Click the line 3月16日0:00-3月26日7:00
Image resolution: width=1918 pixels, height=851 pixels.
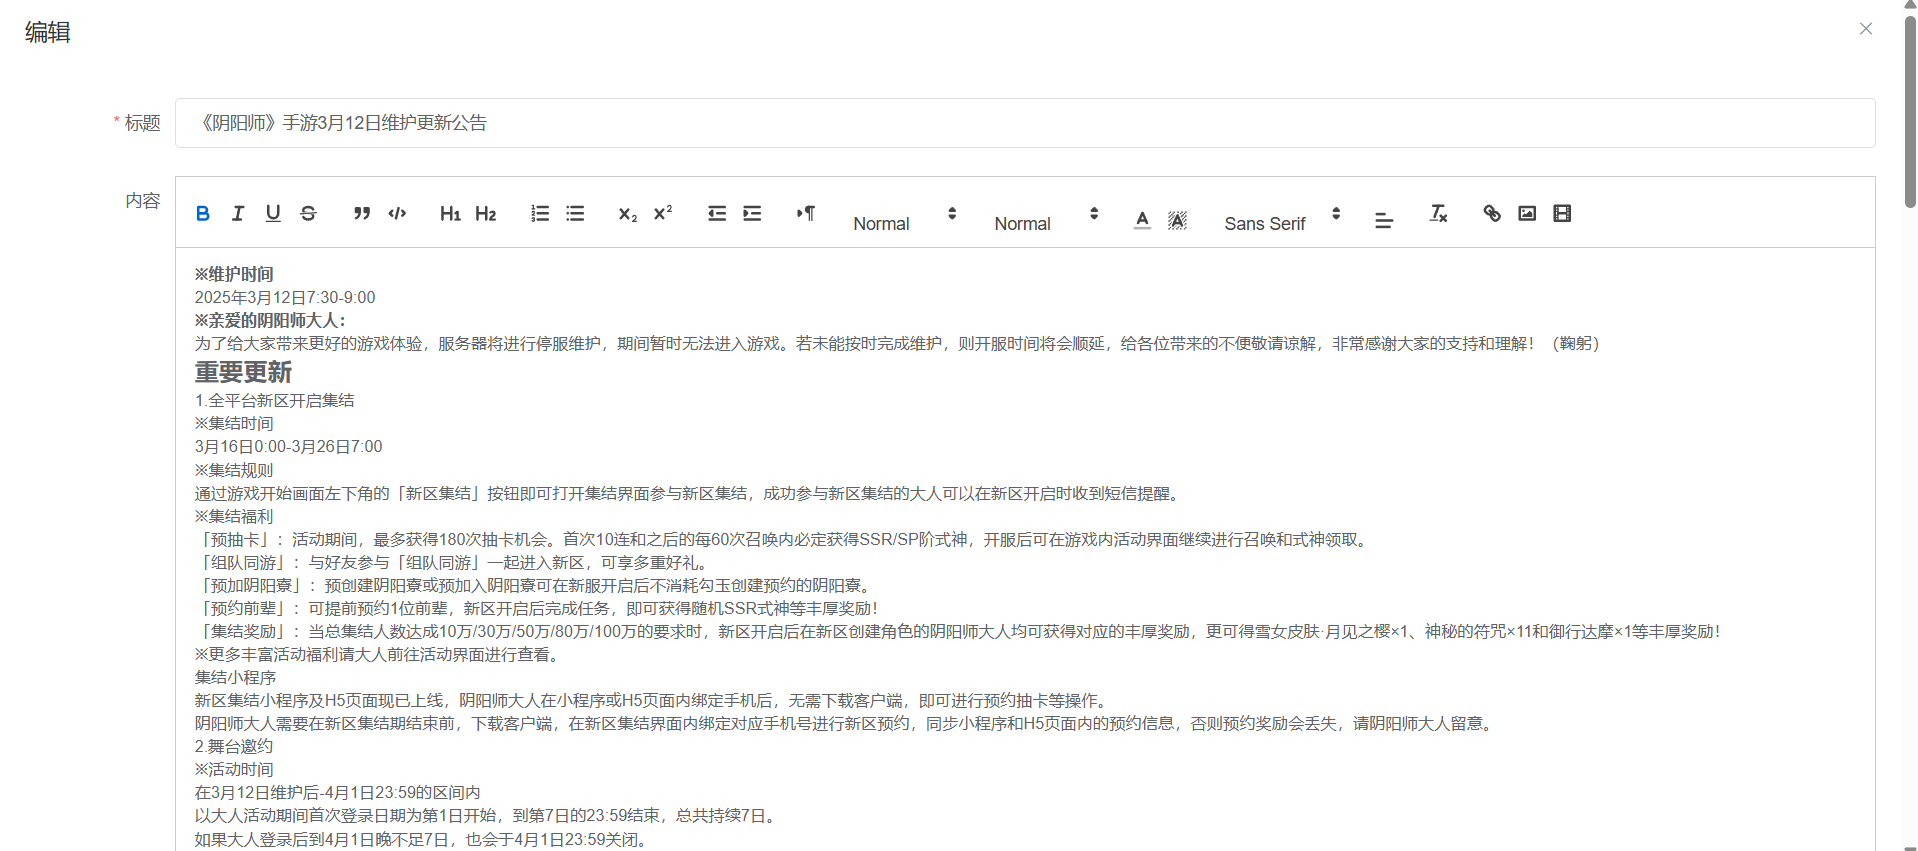point(288,446)
